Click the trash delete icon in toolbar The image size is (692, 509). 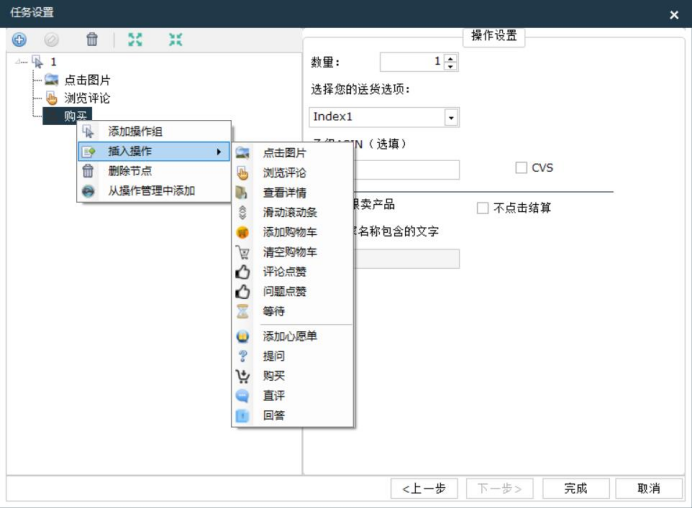[x=92, y=40]
